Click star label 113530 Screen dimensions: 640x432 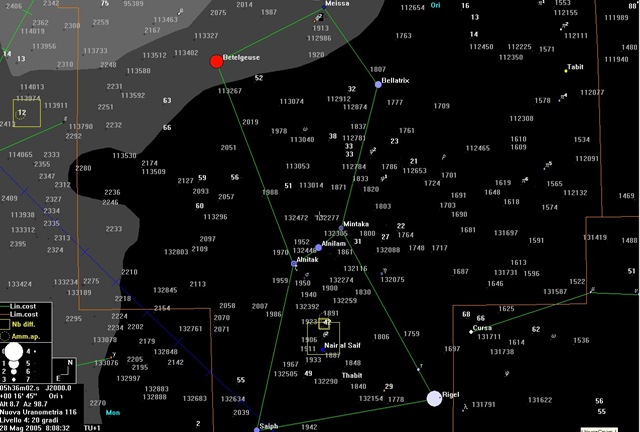click(124, 156)
